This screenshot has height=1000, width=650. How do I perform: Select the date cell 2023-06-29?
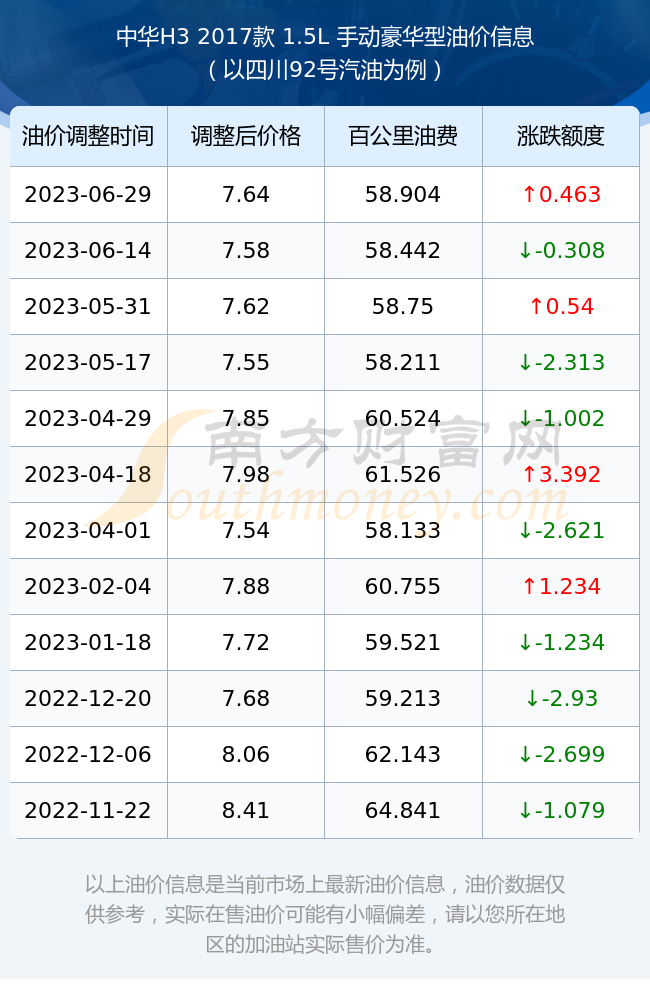tap(88, 195)
